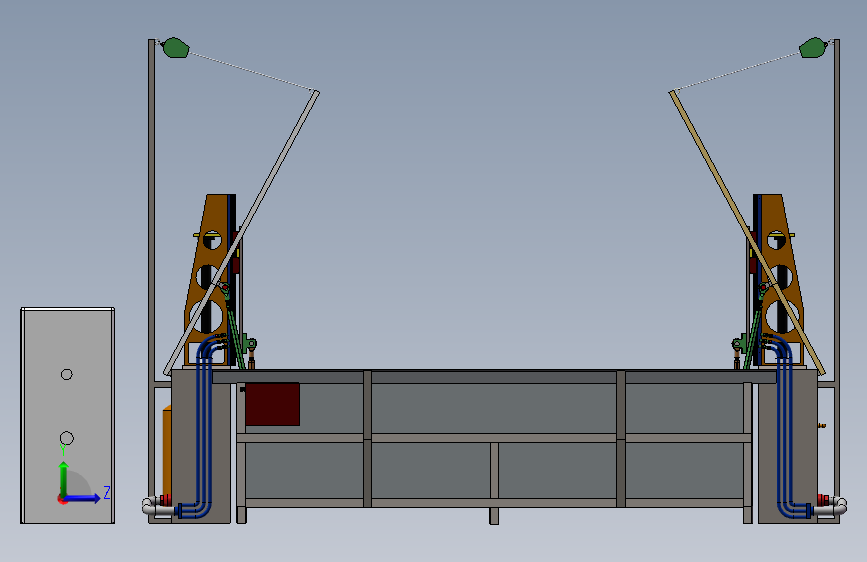867x562 pixels.
Task: Select the red valve at bottom right
Action: click(823, 500)
